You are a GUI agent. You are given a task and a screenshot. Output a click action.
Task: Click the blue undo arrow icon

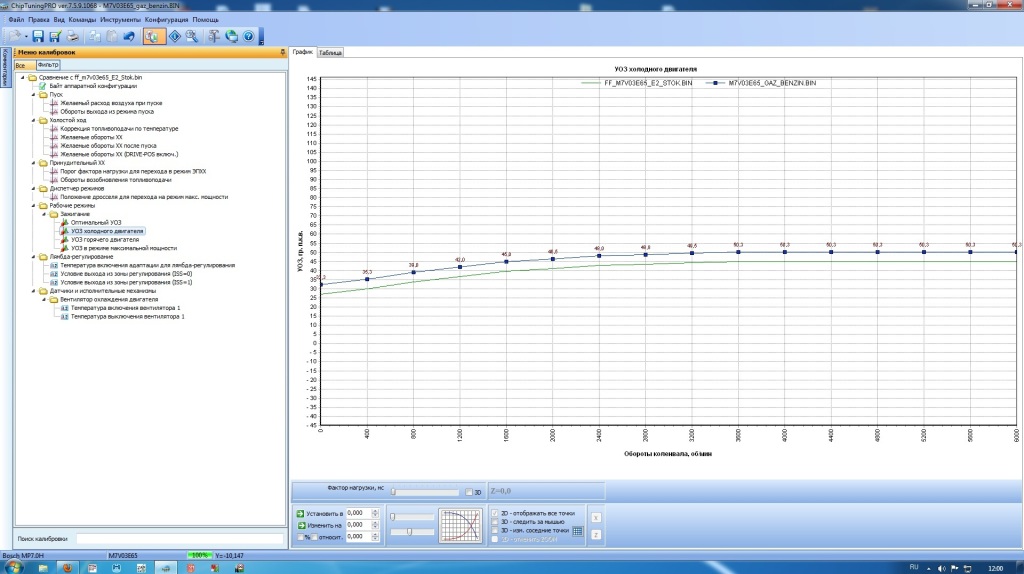(x=129, y=37)
